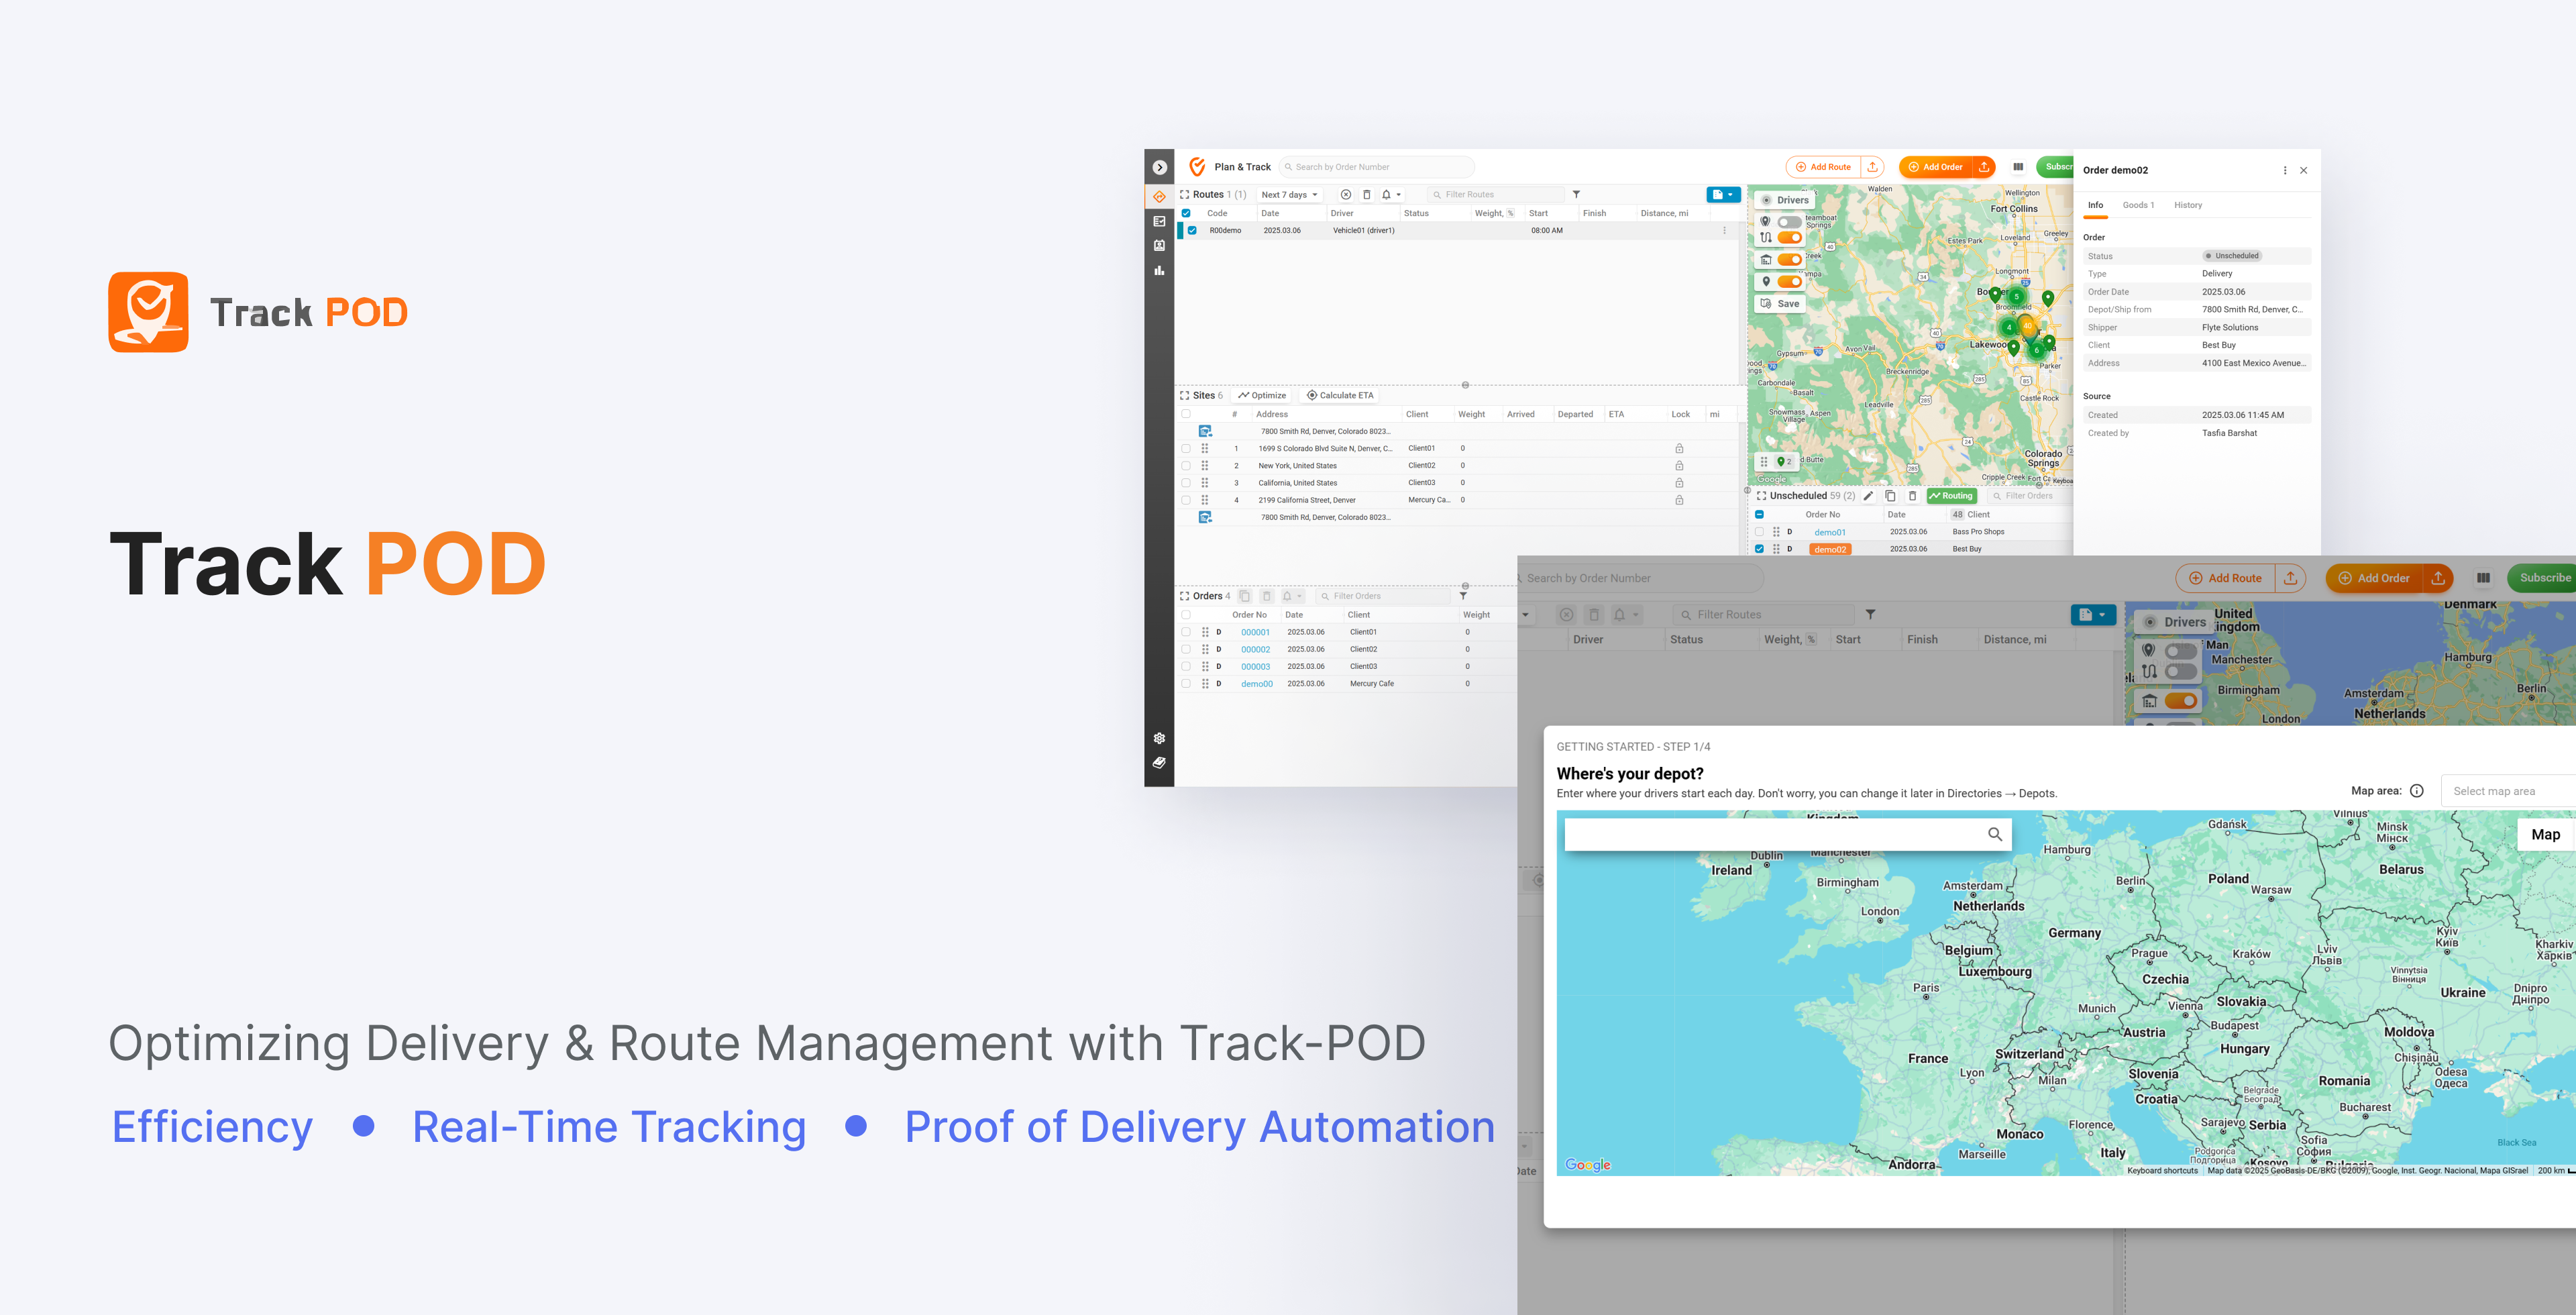Viewport: 2576px width, 1315px height.
Task: Enable the gray driver-location toggle on Colorado map
Action: (x=1790, y=222)
